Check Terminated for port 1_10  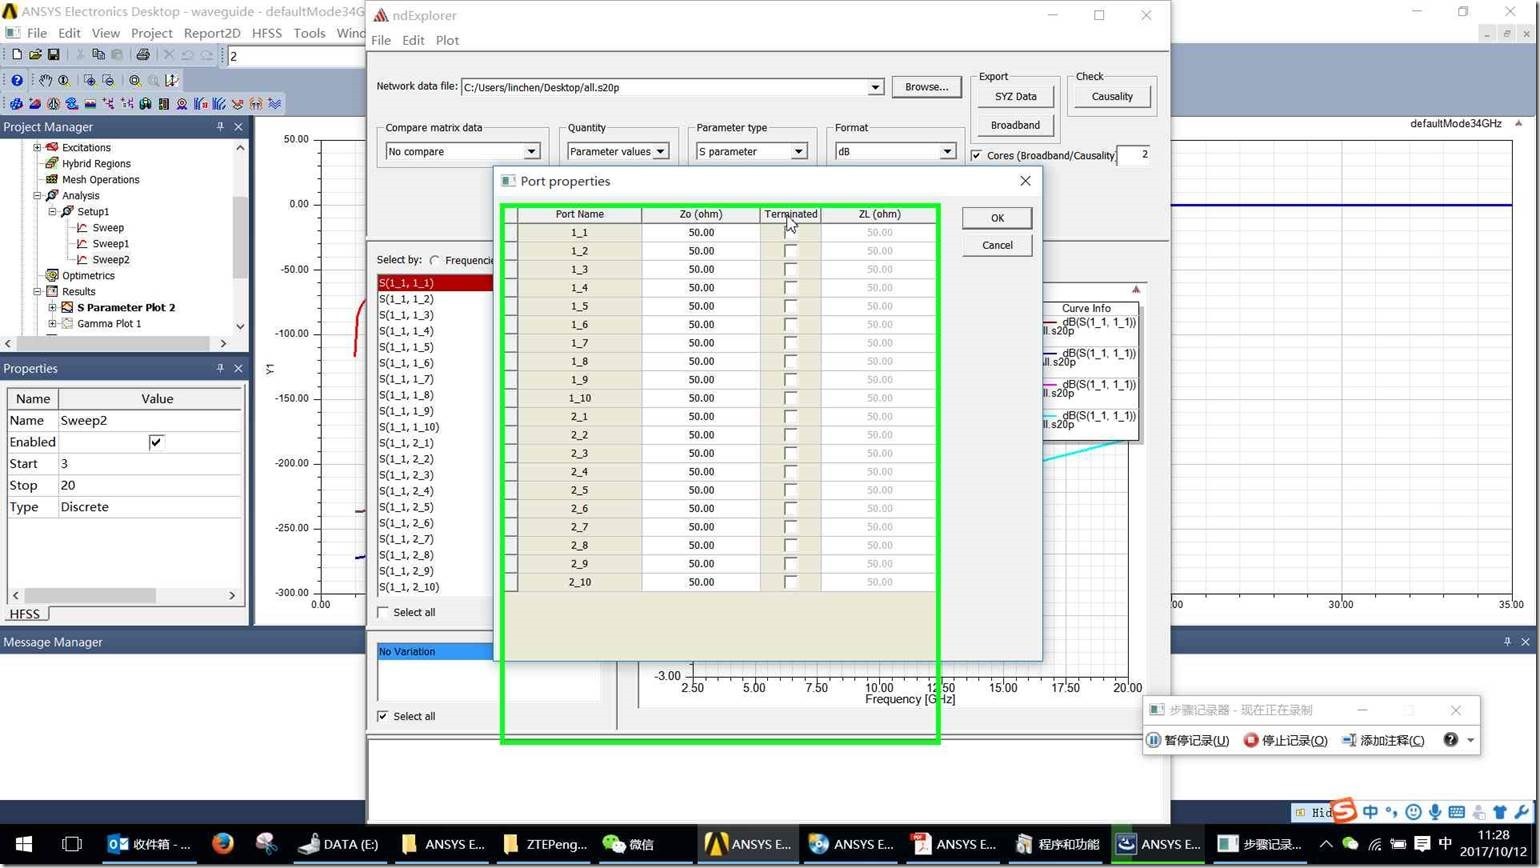point(791,398)
